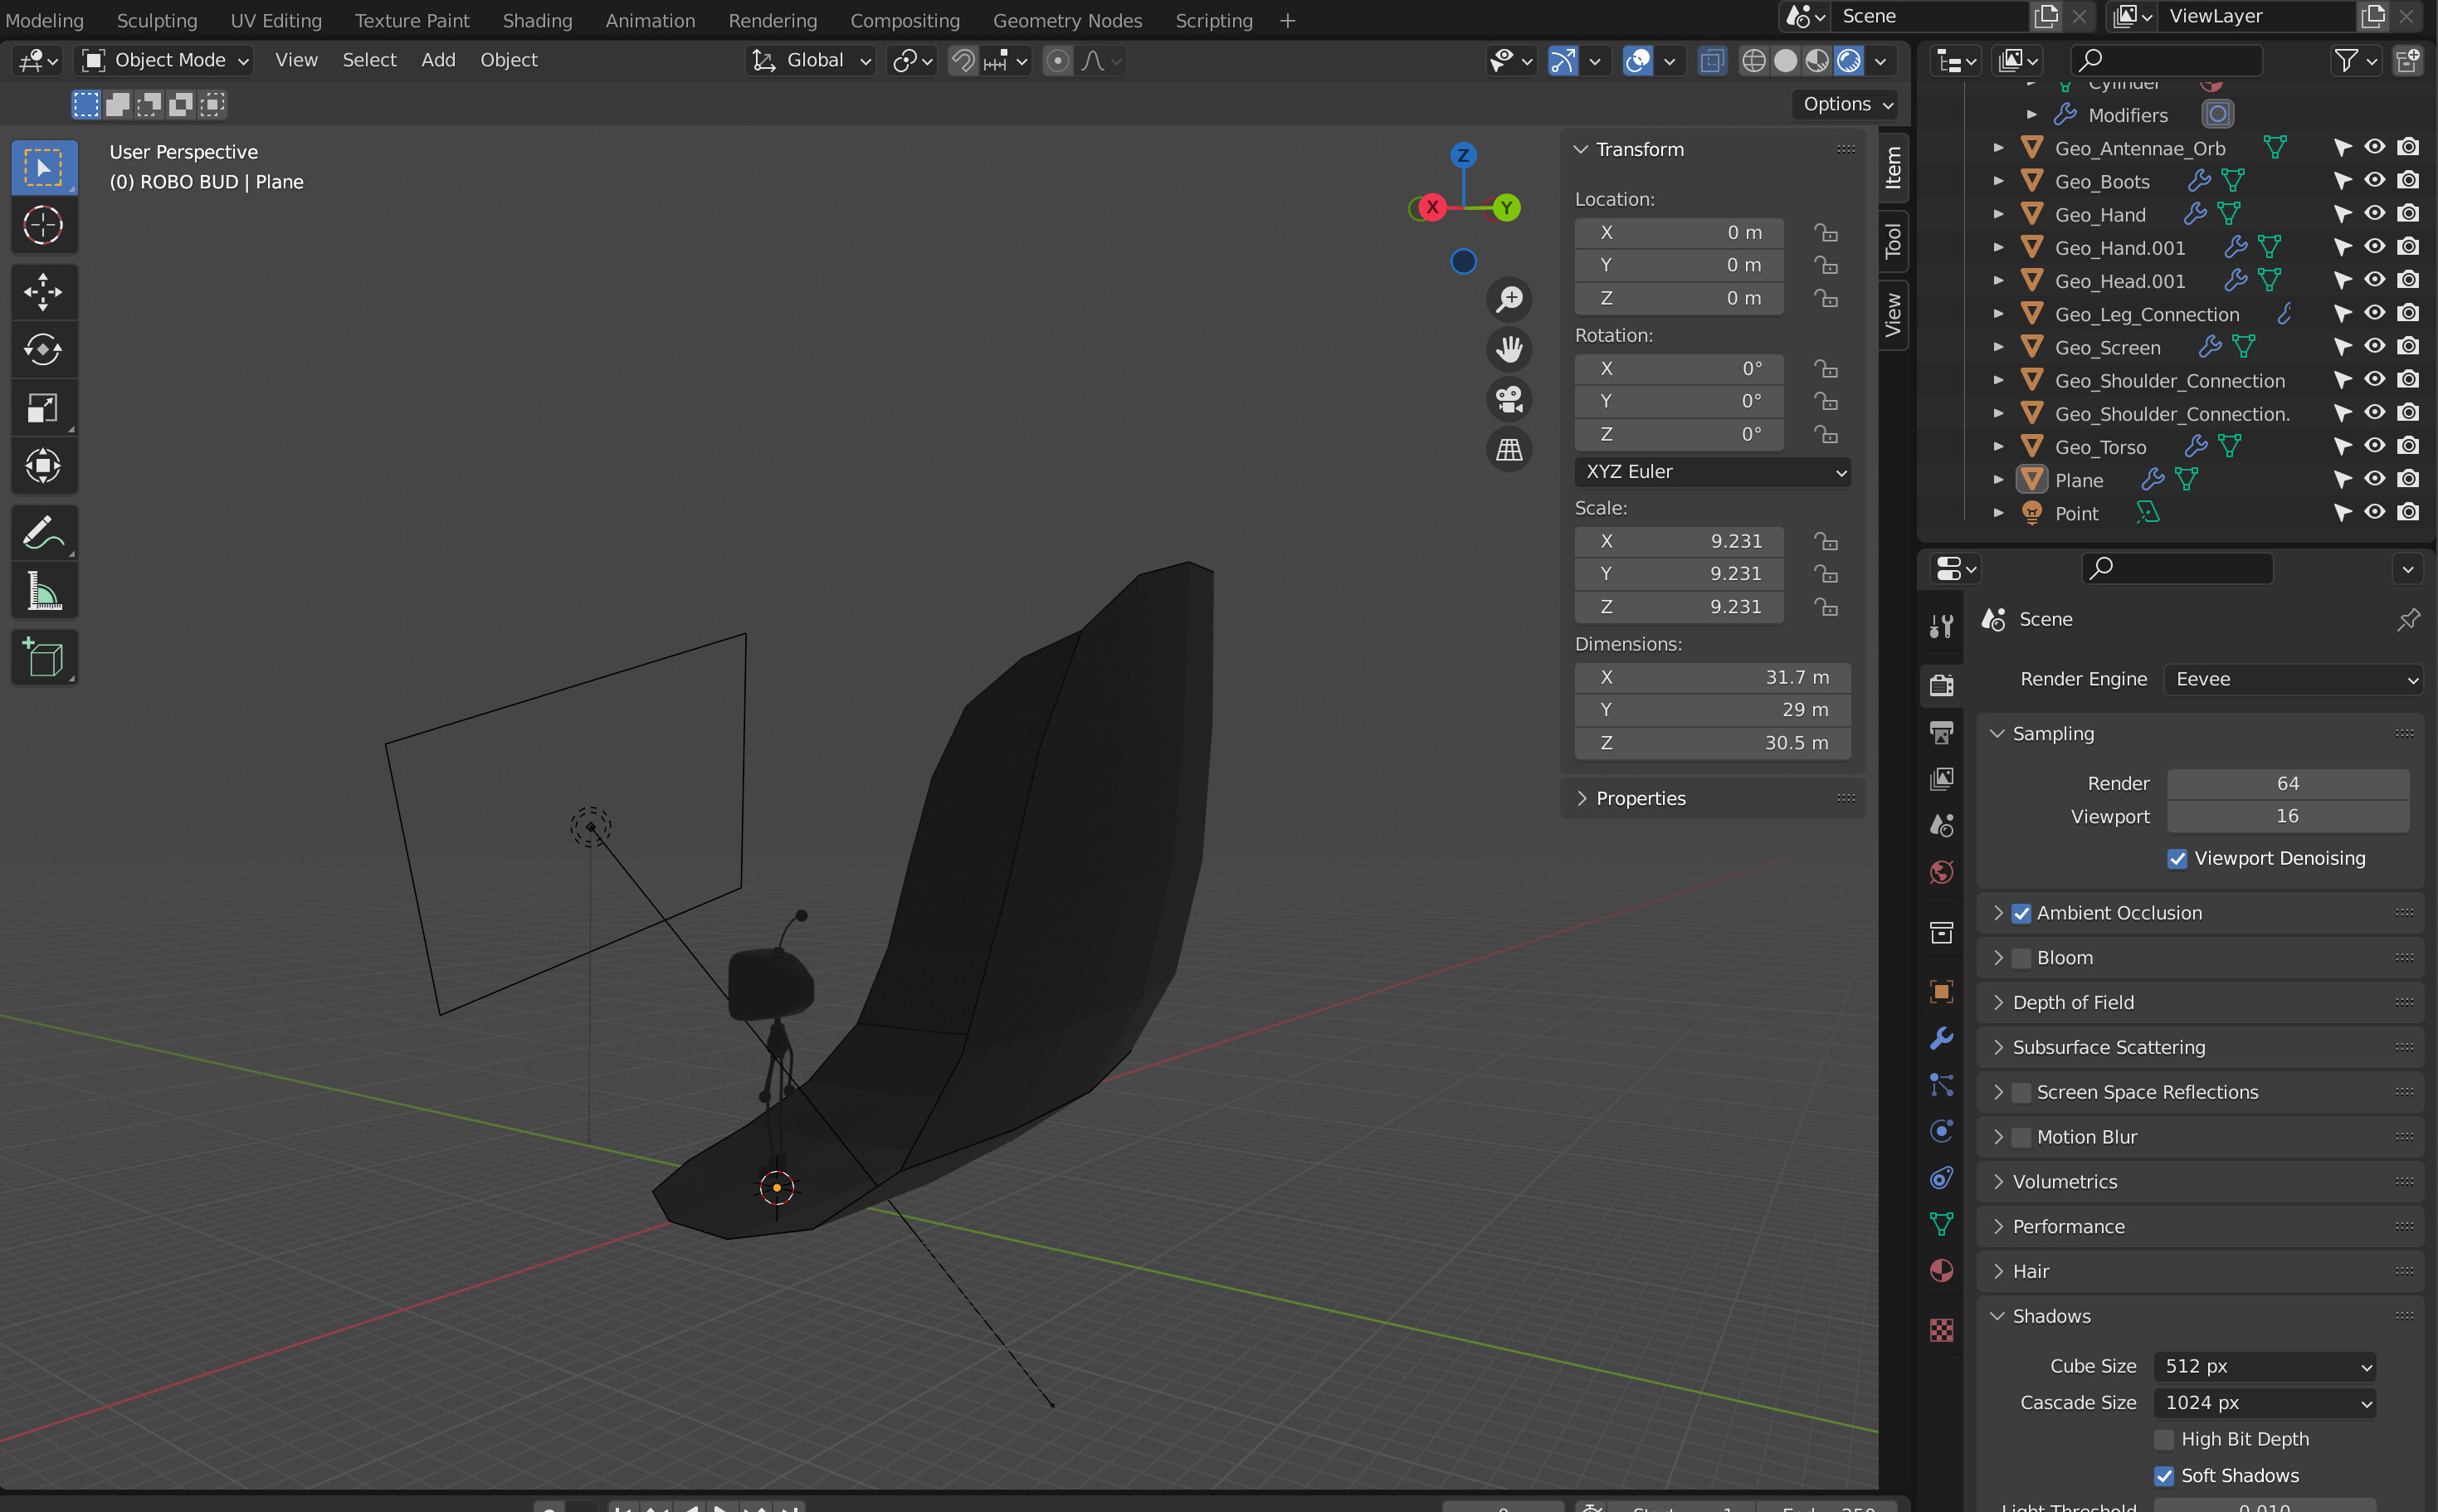Screen dimensions: 2438x1512
Task: Open Cascade Size dropdown
Action: 2265,1403
